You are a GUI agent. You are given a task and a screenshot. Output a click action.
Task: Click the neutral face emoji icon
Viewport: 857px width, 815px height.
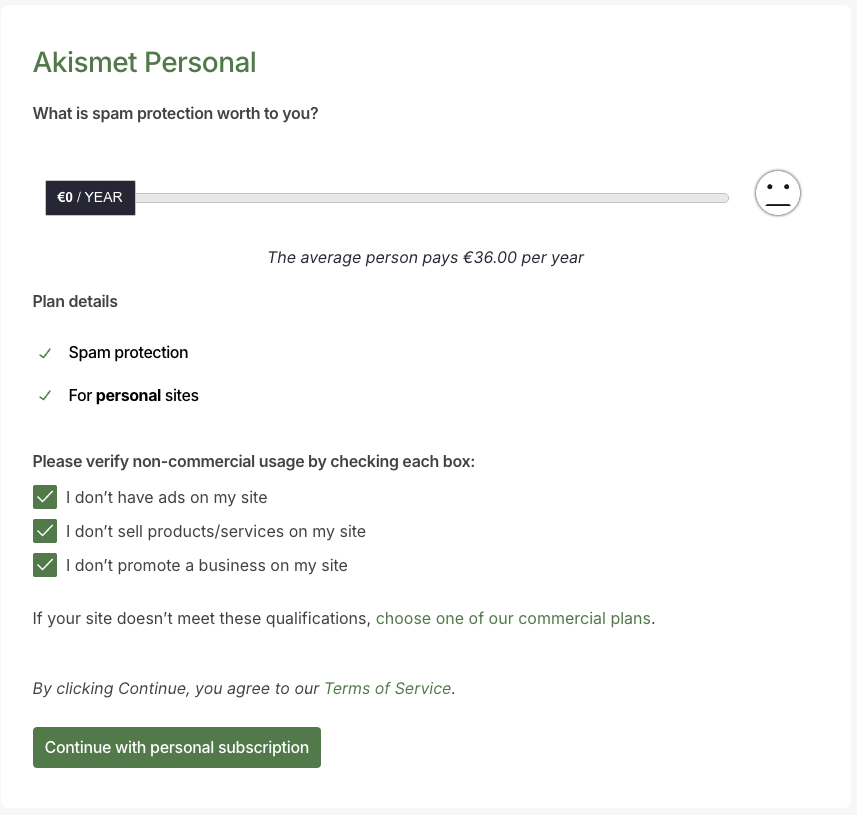(x=778, y=193)
